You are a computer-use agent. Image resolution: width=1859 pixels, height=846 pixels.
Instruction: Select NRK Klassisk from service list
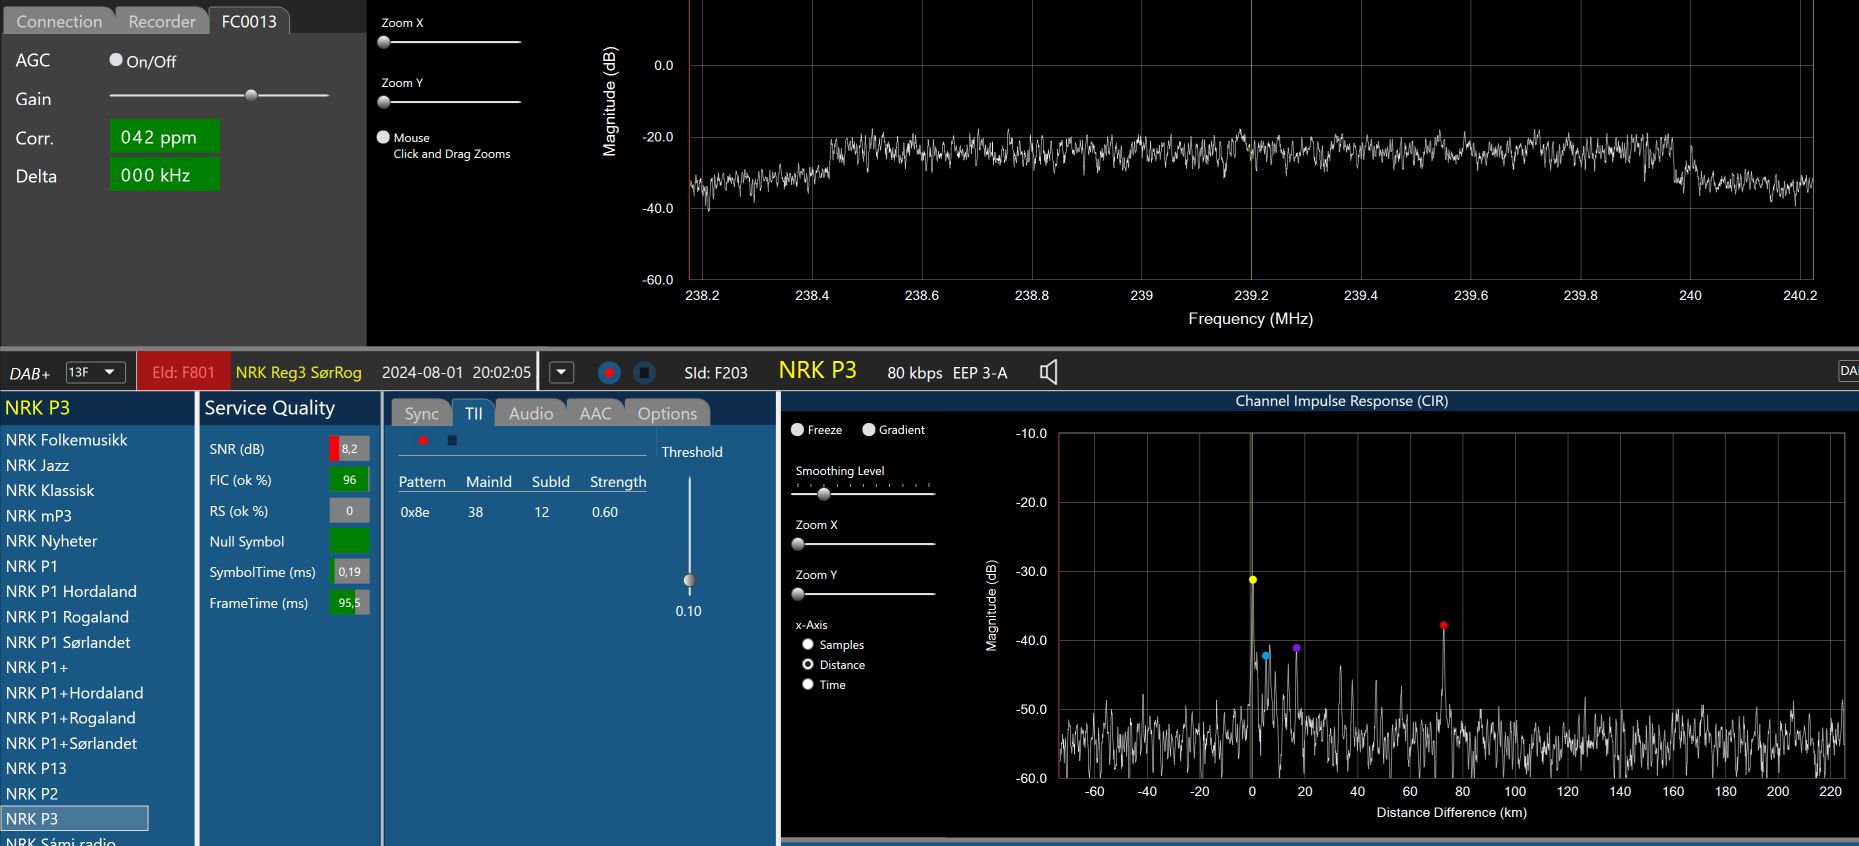click(50, 490)
